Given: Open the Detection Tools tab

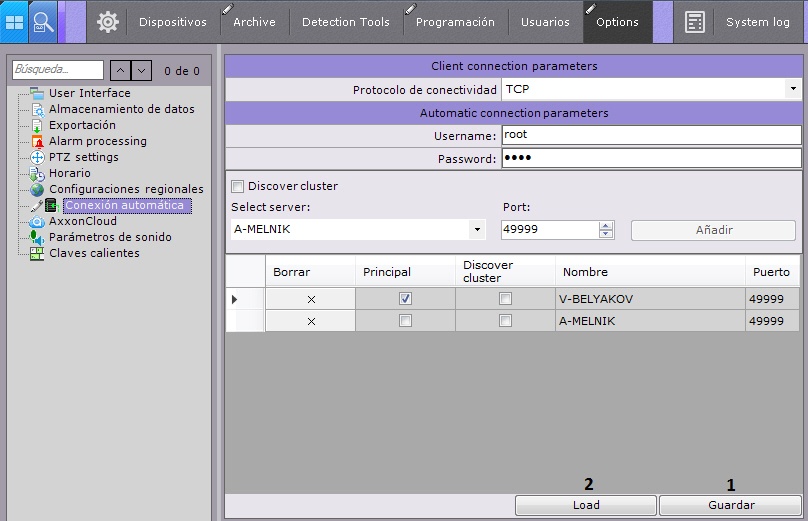Looking at the screenshot, I should pos(345,22).
